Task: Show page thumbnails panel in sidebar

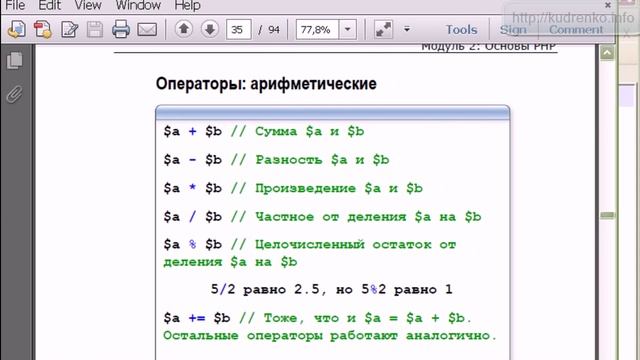Action: point(15,60)
